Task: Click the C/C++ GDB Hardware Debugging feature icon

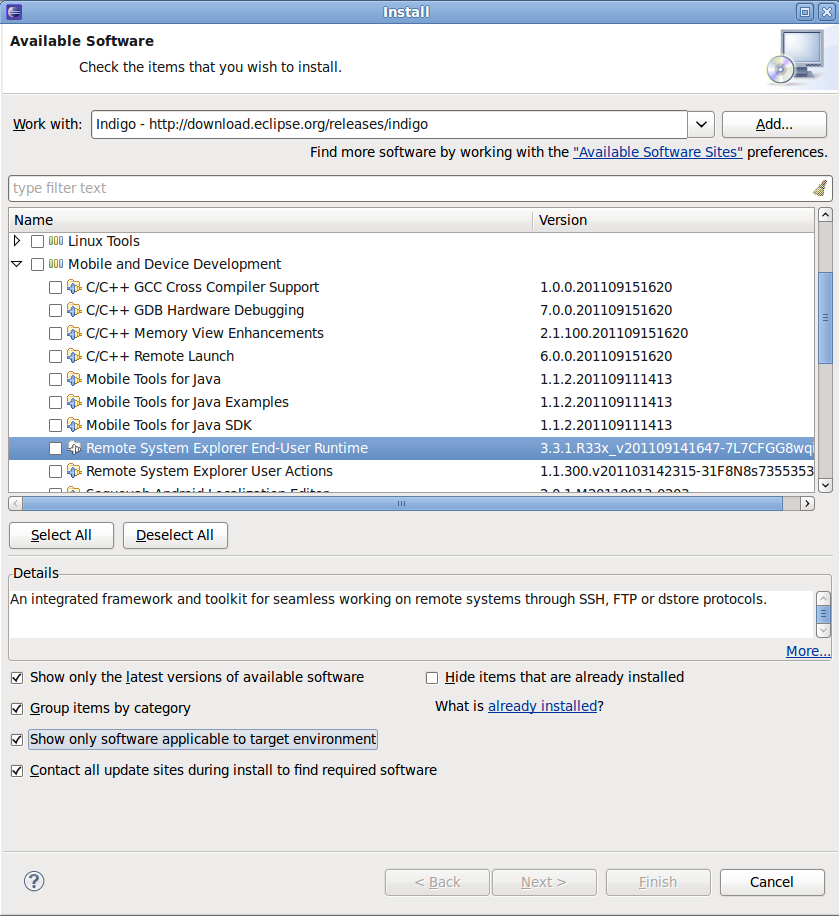Action: (x=74, y=310)
